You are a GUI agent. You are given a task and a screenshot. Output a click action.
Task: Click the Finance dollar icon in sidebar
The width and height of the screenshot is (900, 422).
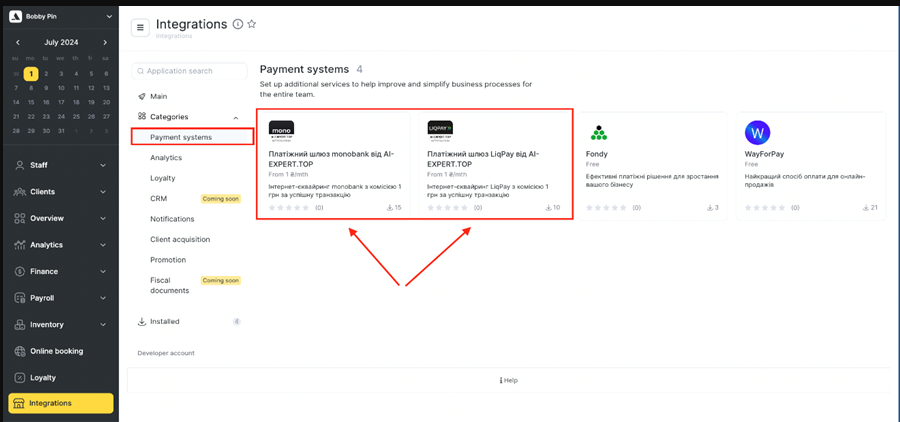20,272
